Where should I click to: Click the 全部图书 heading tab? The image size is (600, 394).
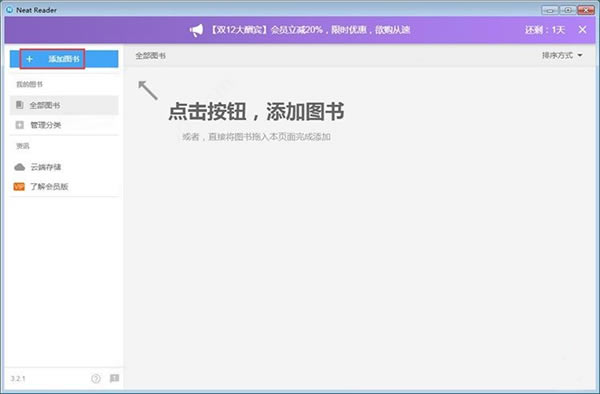click(x=150, y=56)
